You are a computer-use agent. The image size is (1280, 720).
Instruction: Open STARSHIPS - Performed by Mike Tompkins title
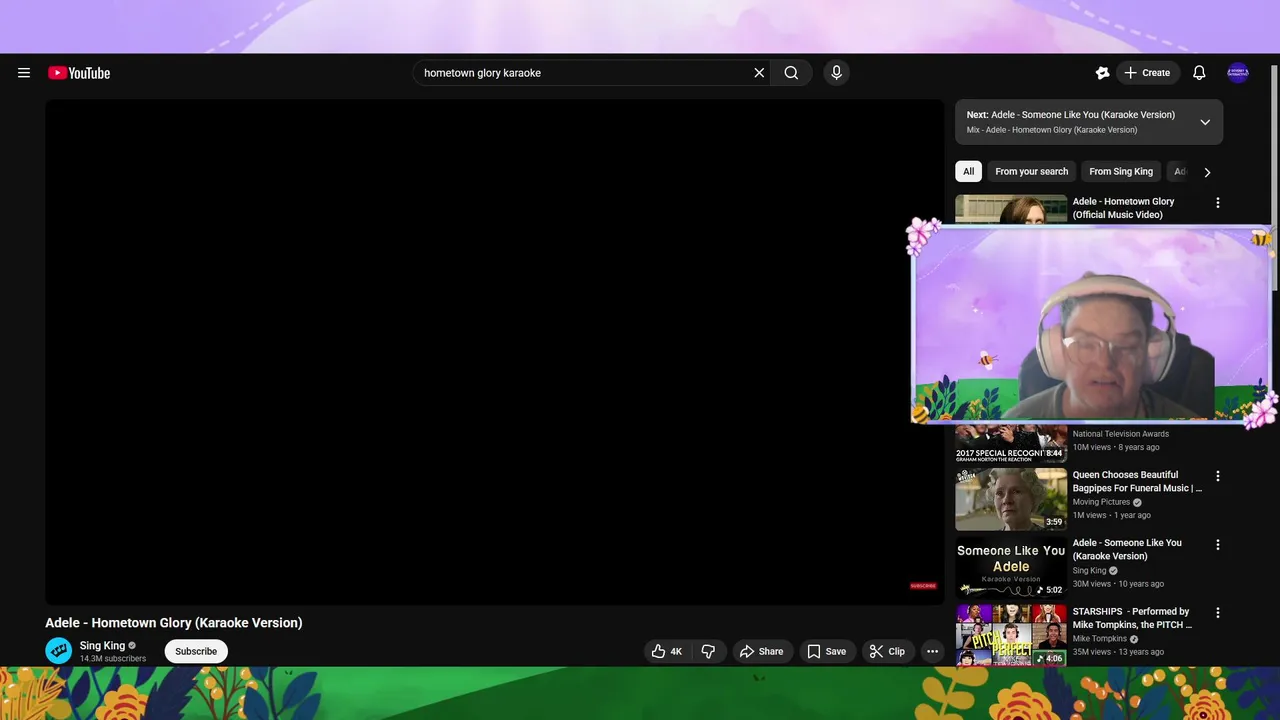1132,617
